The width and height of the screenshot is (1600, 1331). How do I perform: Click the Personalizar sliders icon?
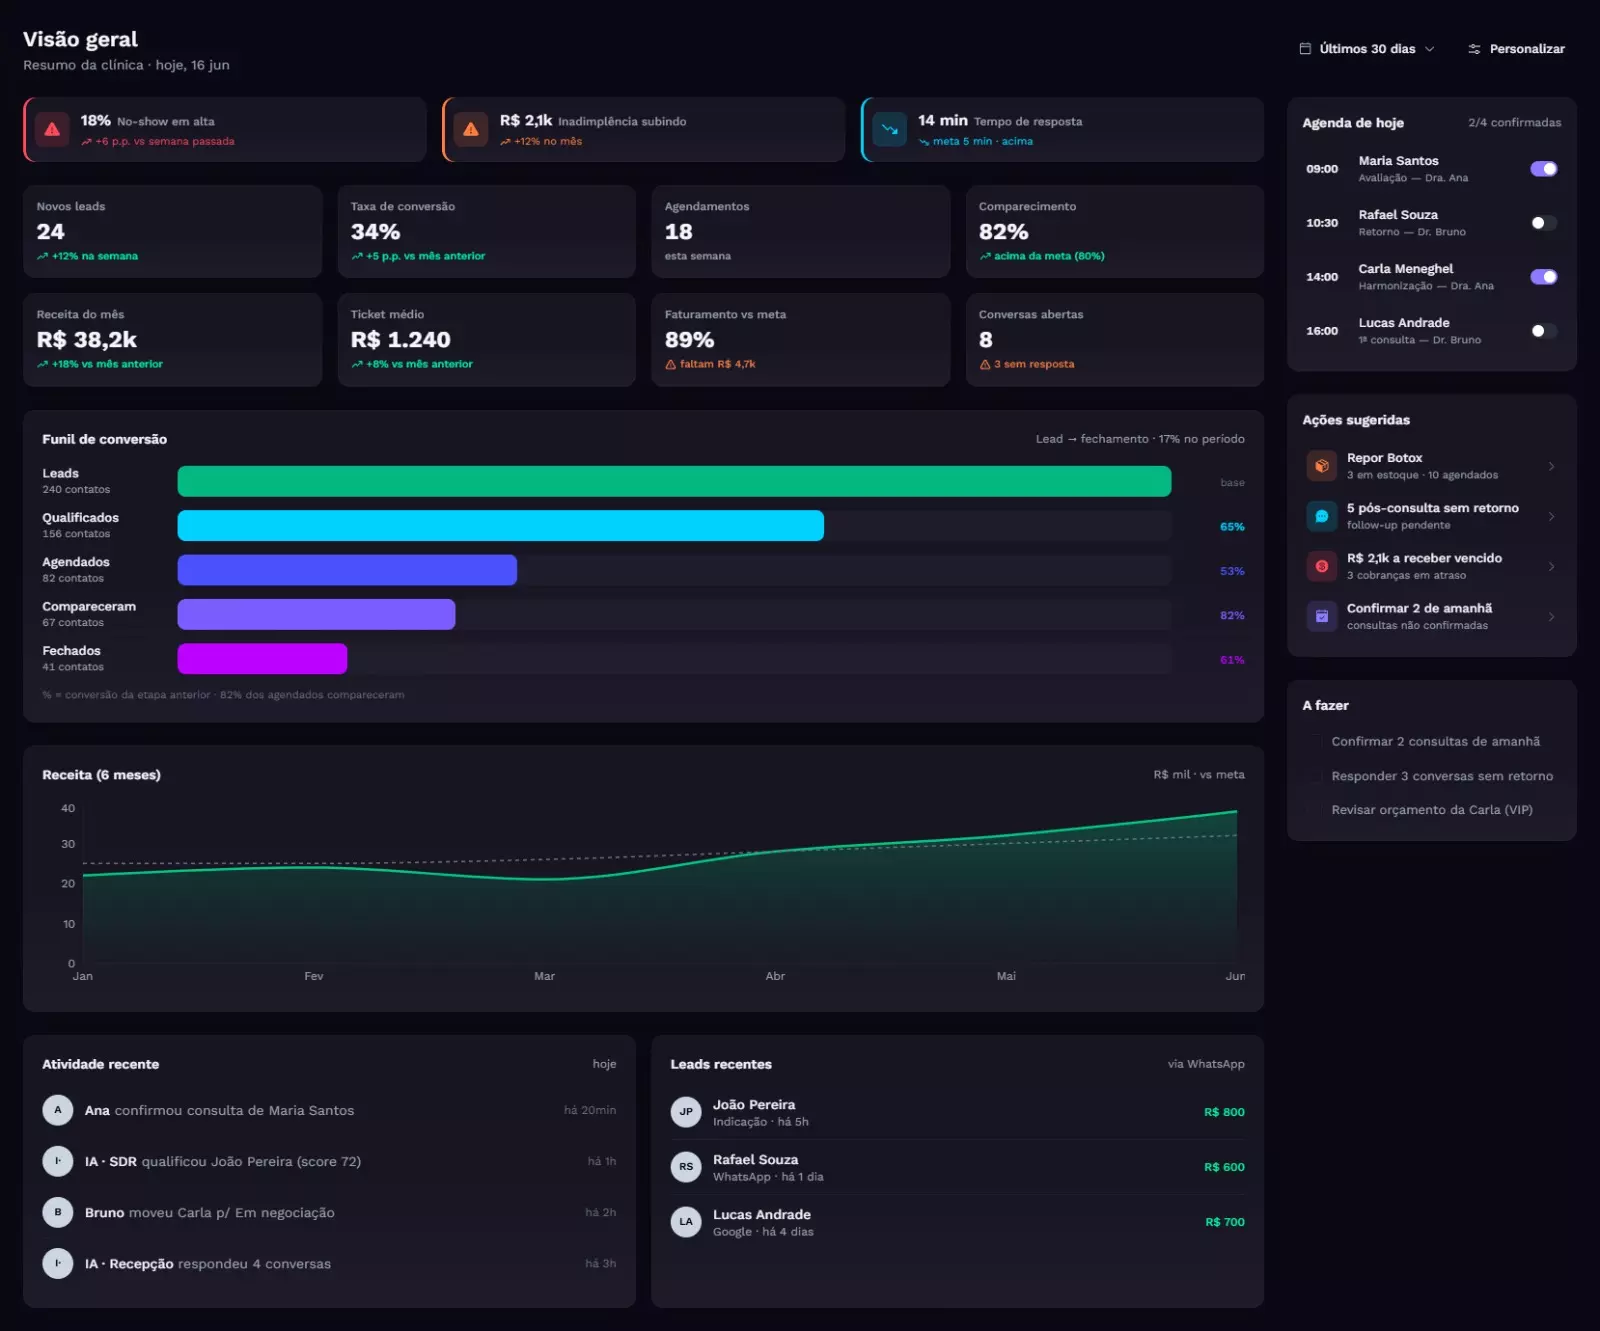point(1474,49)
